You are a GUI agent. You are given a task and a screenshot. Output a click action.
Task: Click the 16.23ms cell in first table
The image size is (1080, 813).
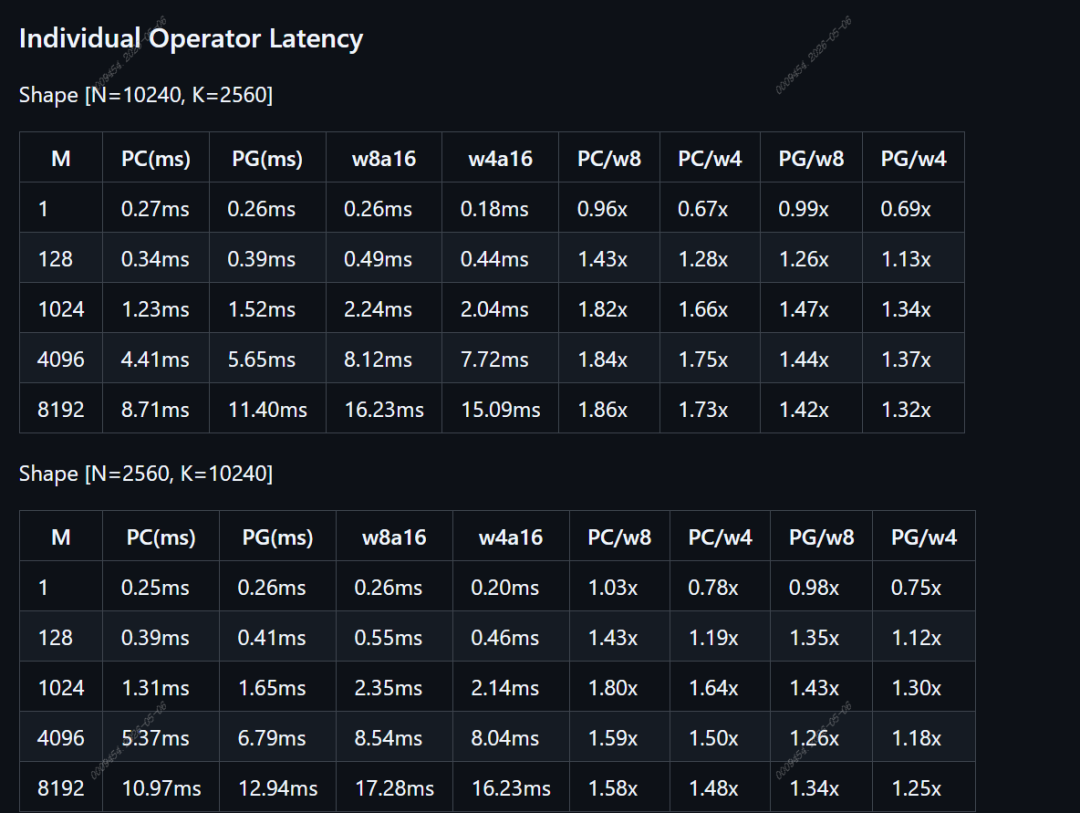click(384, 409)
